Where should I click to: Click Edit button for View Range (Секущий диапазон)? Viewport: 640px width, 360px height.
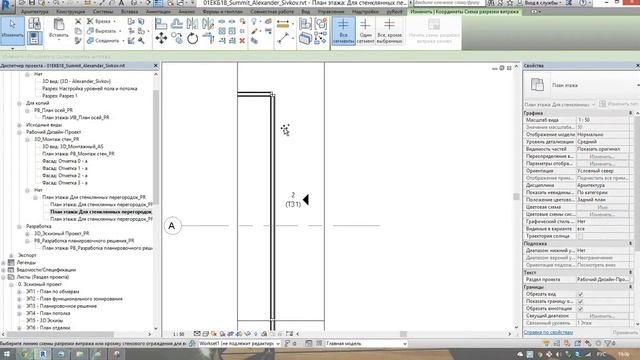pos(602,316)
